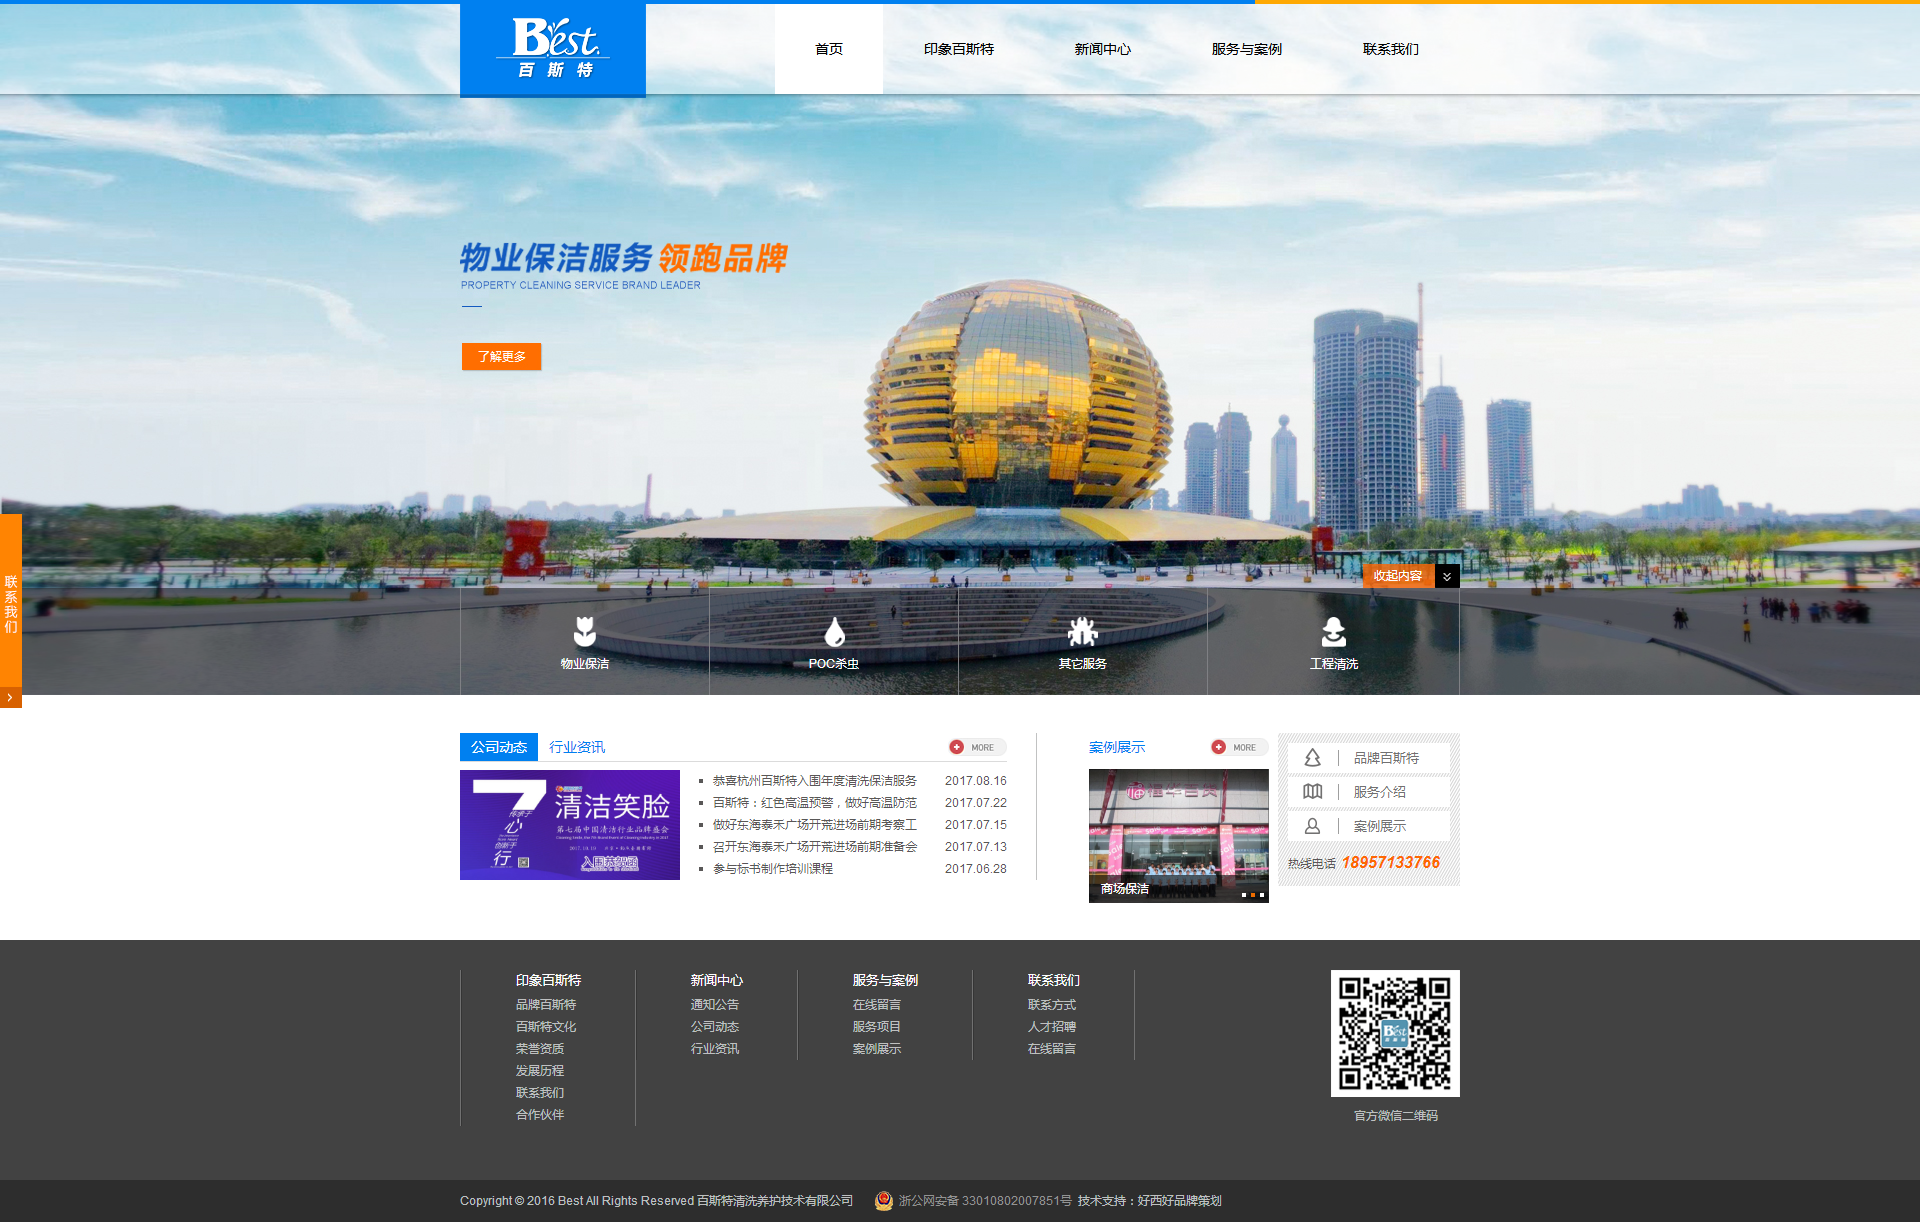Click the orange 了解更多 button
The image size is (1920, 1222).
pyautogui.click(x=501, y=356)
